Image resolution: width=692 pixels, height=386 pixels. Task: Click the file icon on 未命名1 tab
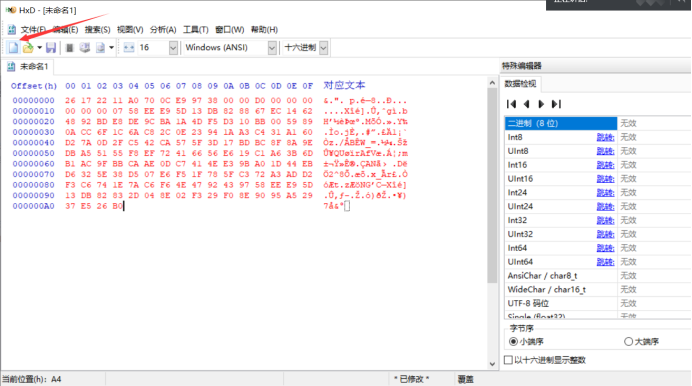click(x=11, y=67)
